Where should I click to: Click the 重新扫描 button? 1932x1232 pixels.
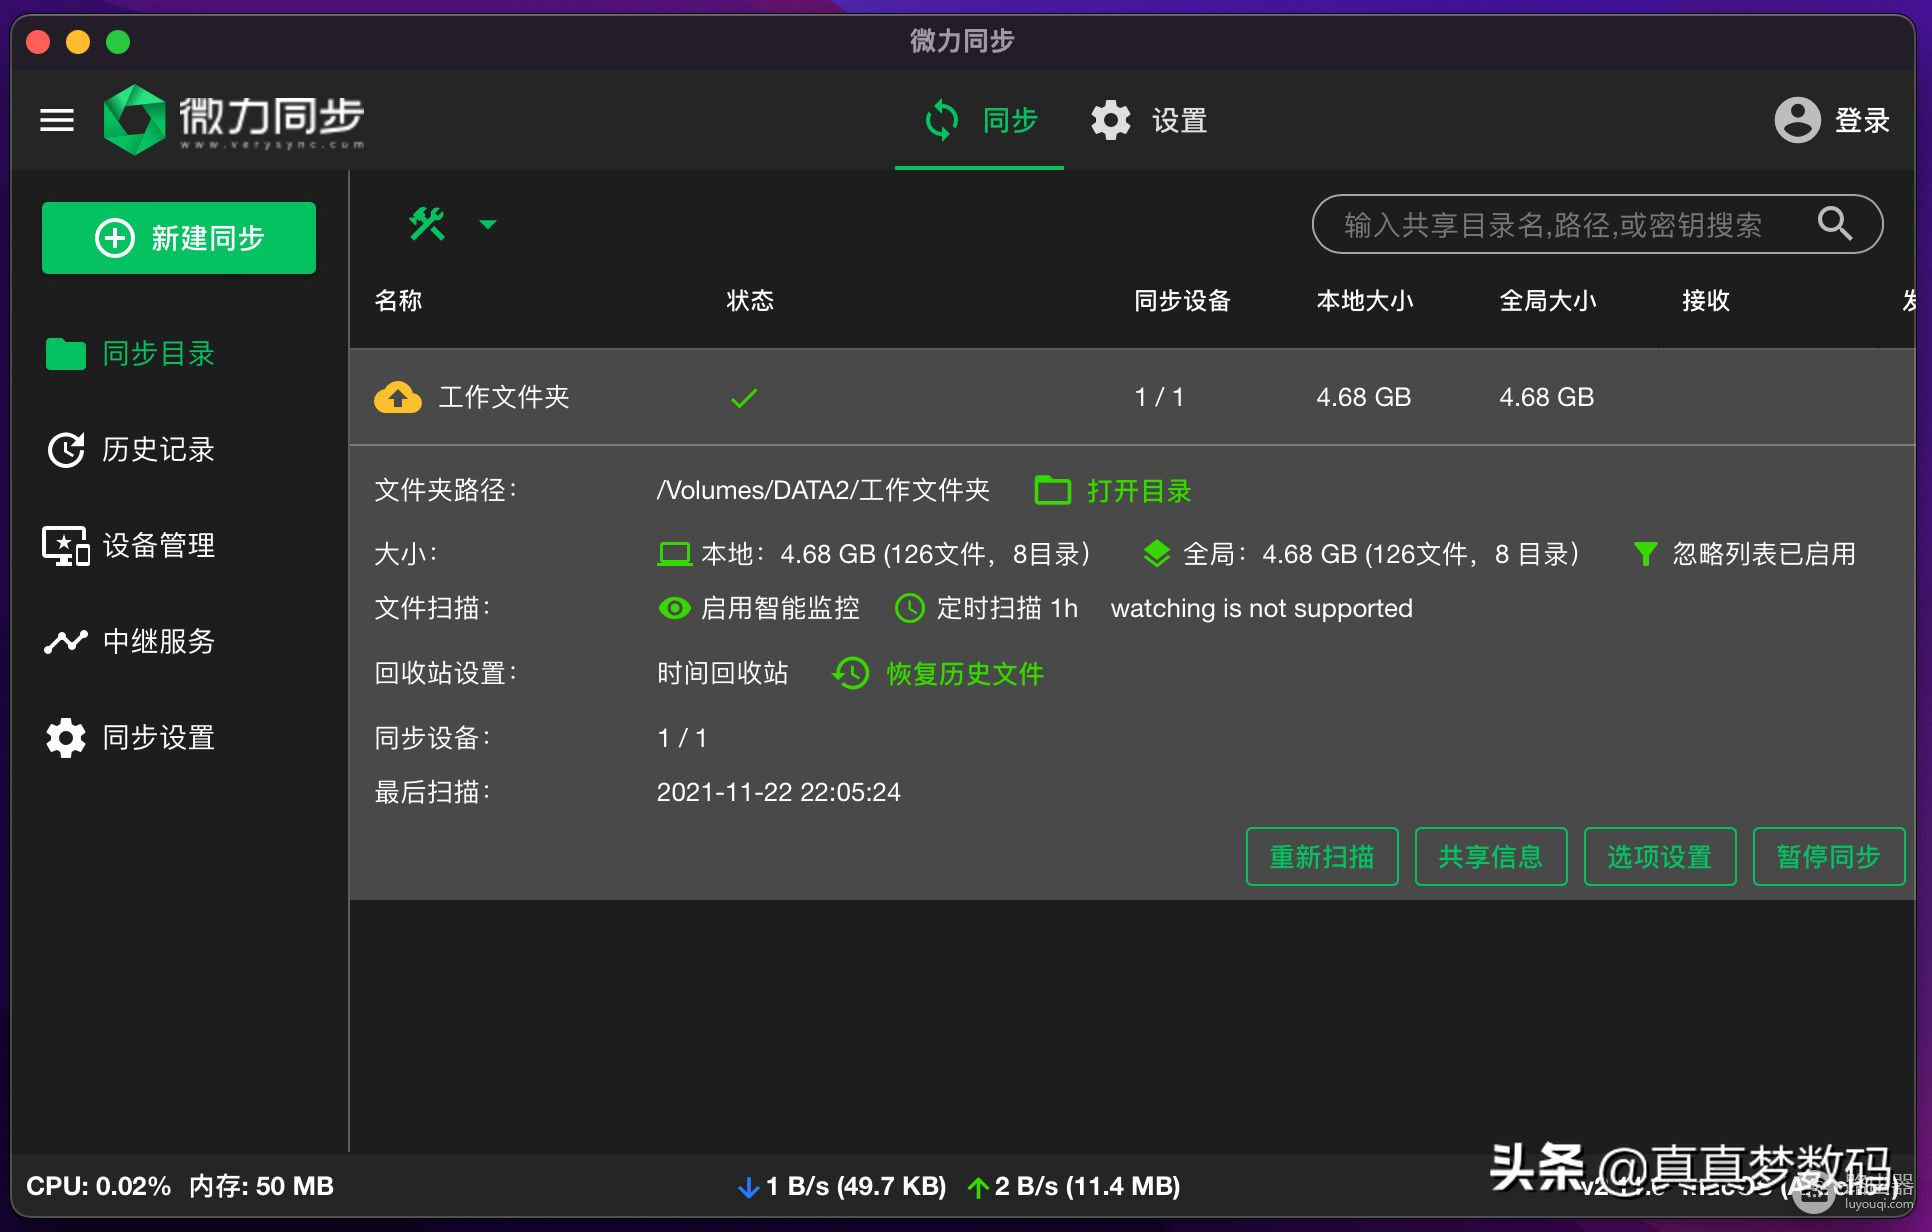[x=1321, y=856]
